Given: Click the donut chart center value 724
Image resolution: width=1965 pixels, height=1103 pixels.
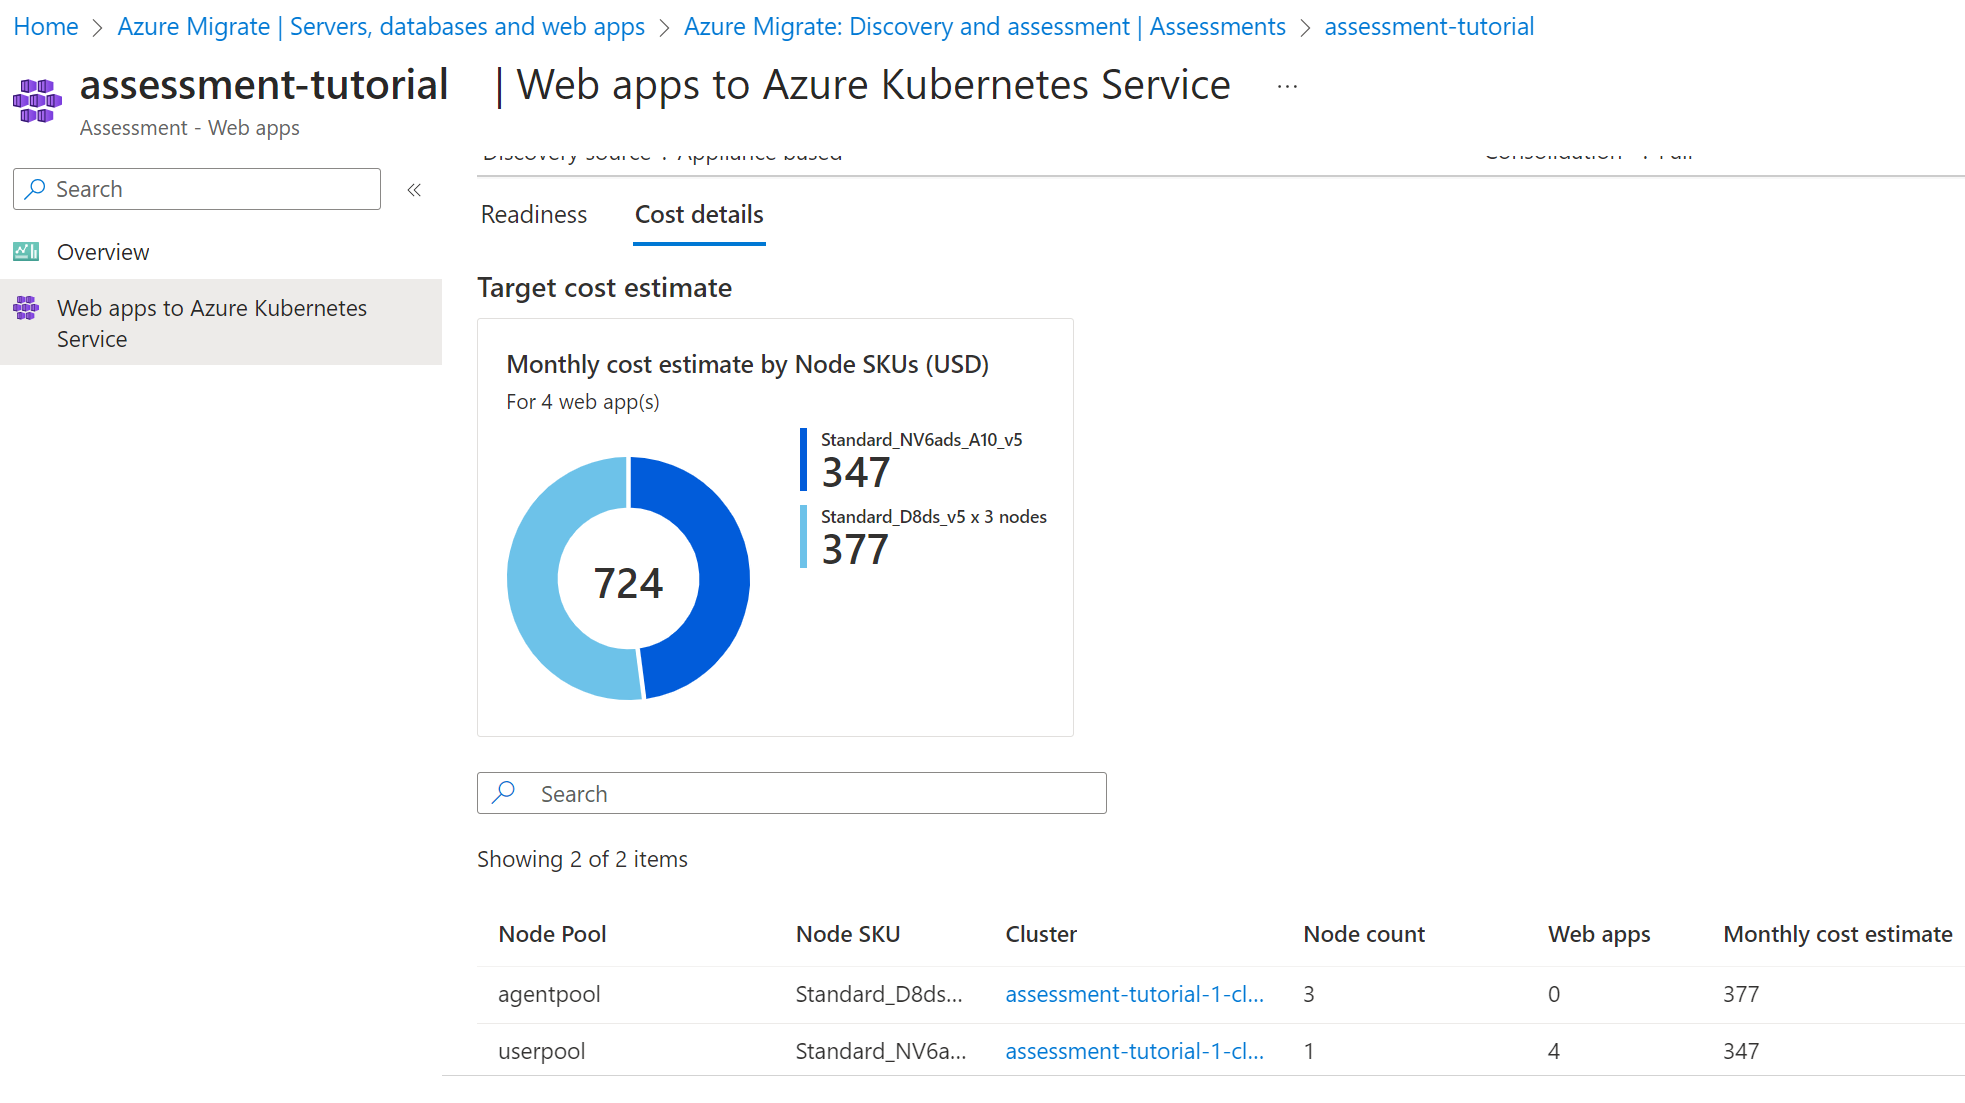Looking at the screenshot, I should (x=629, y=579).
